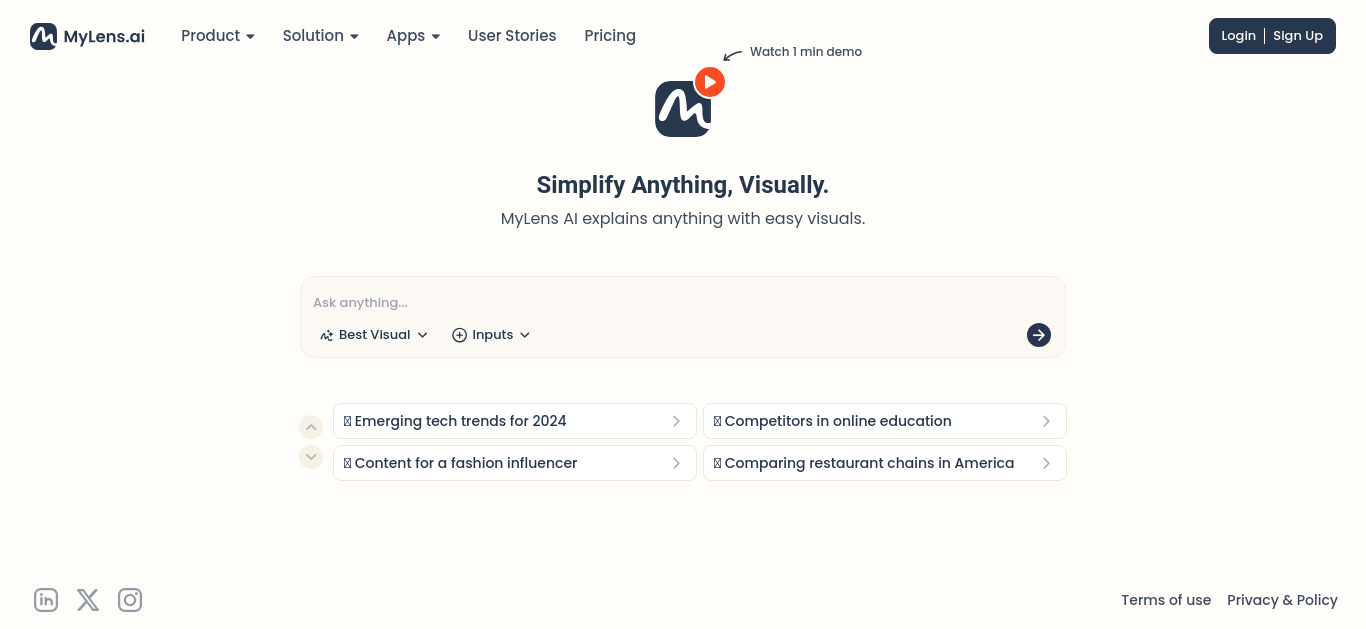Open Privacy & Policy link
Viewport: 1366px width, 629px height.
coord(1282,600)
